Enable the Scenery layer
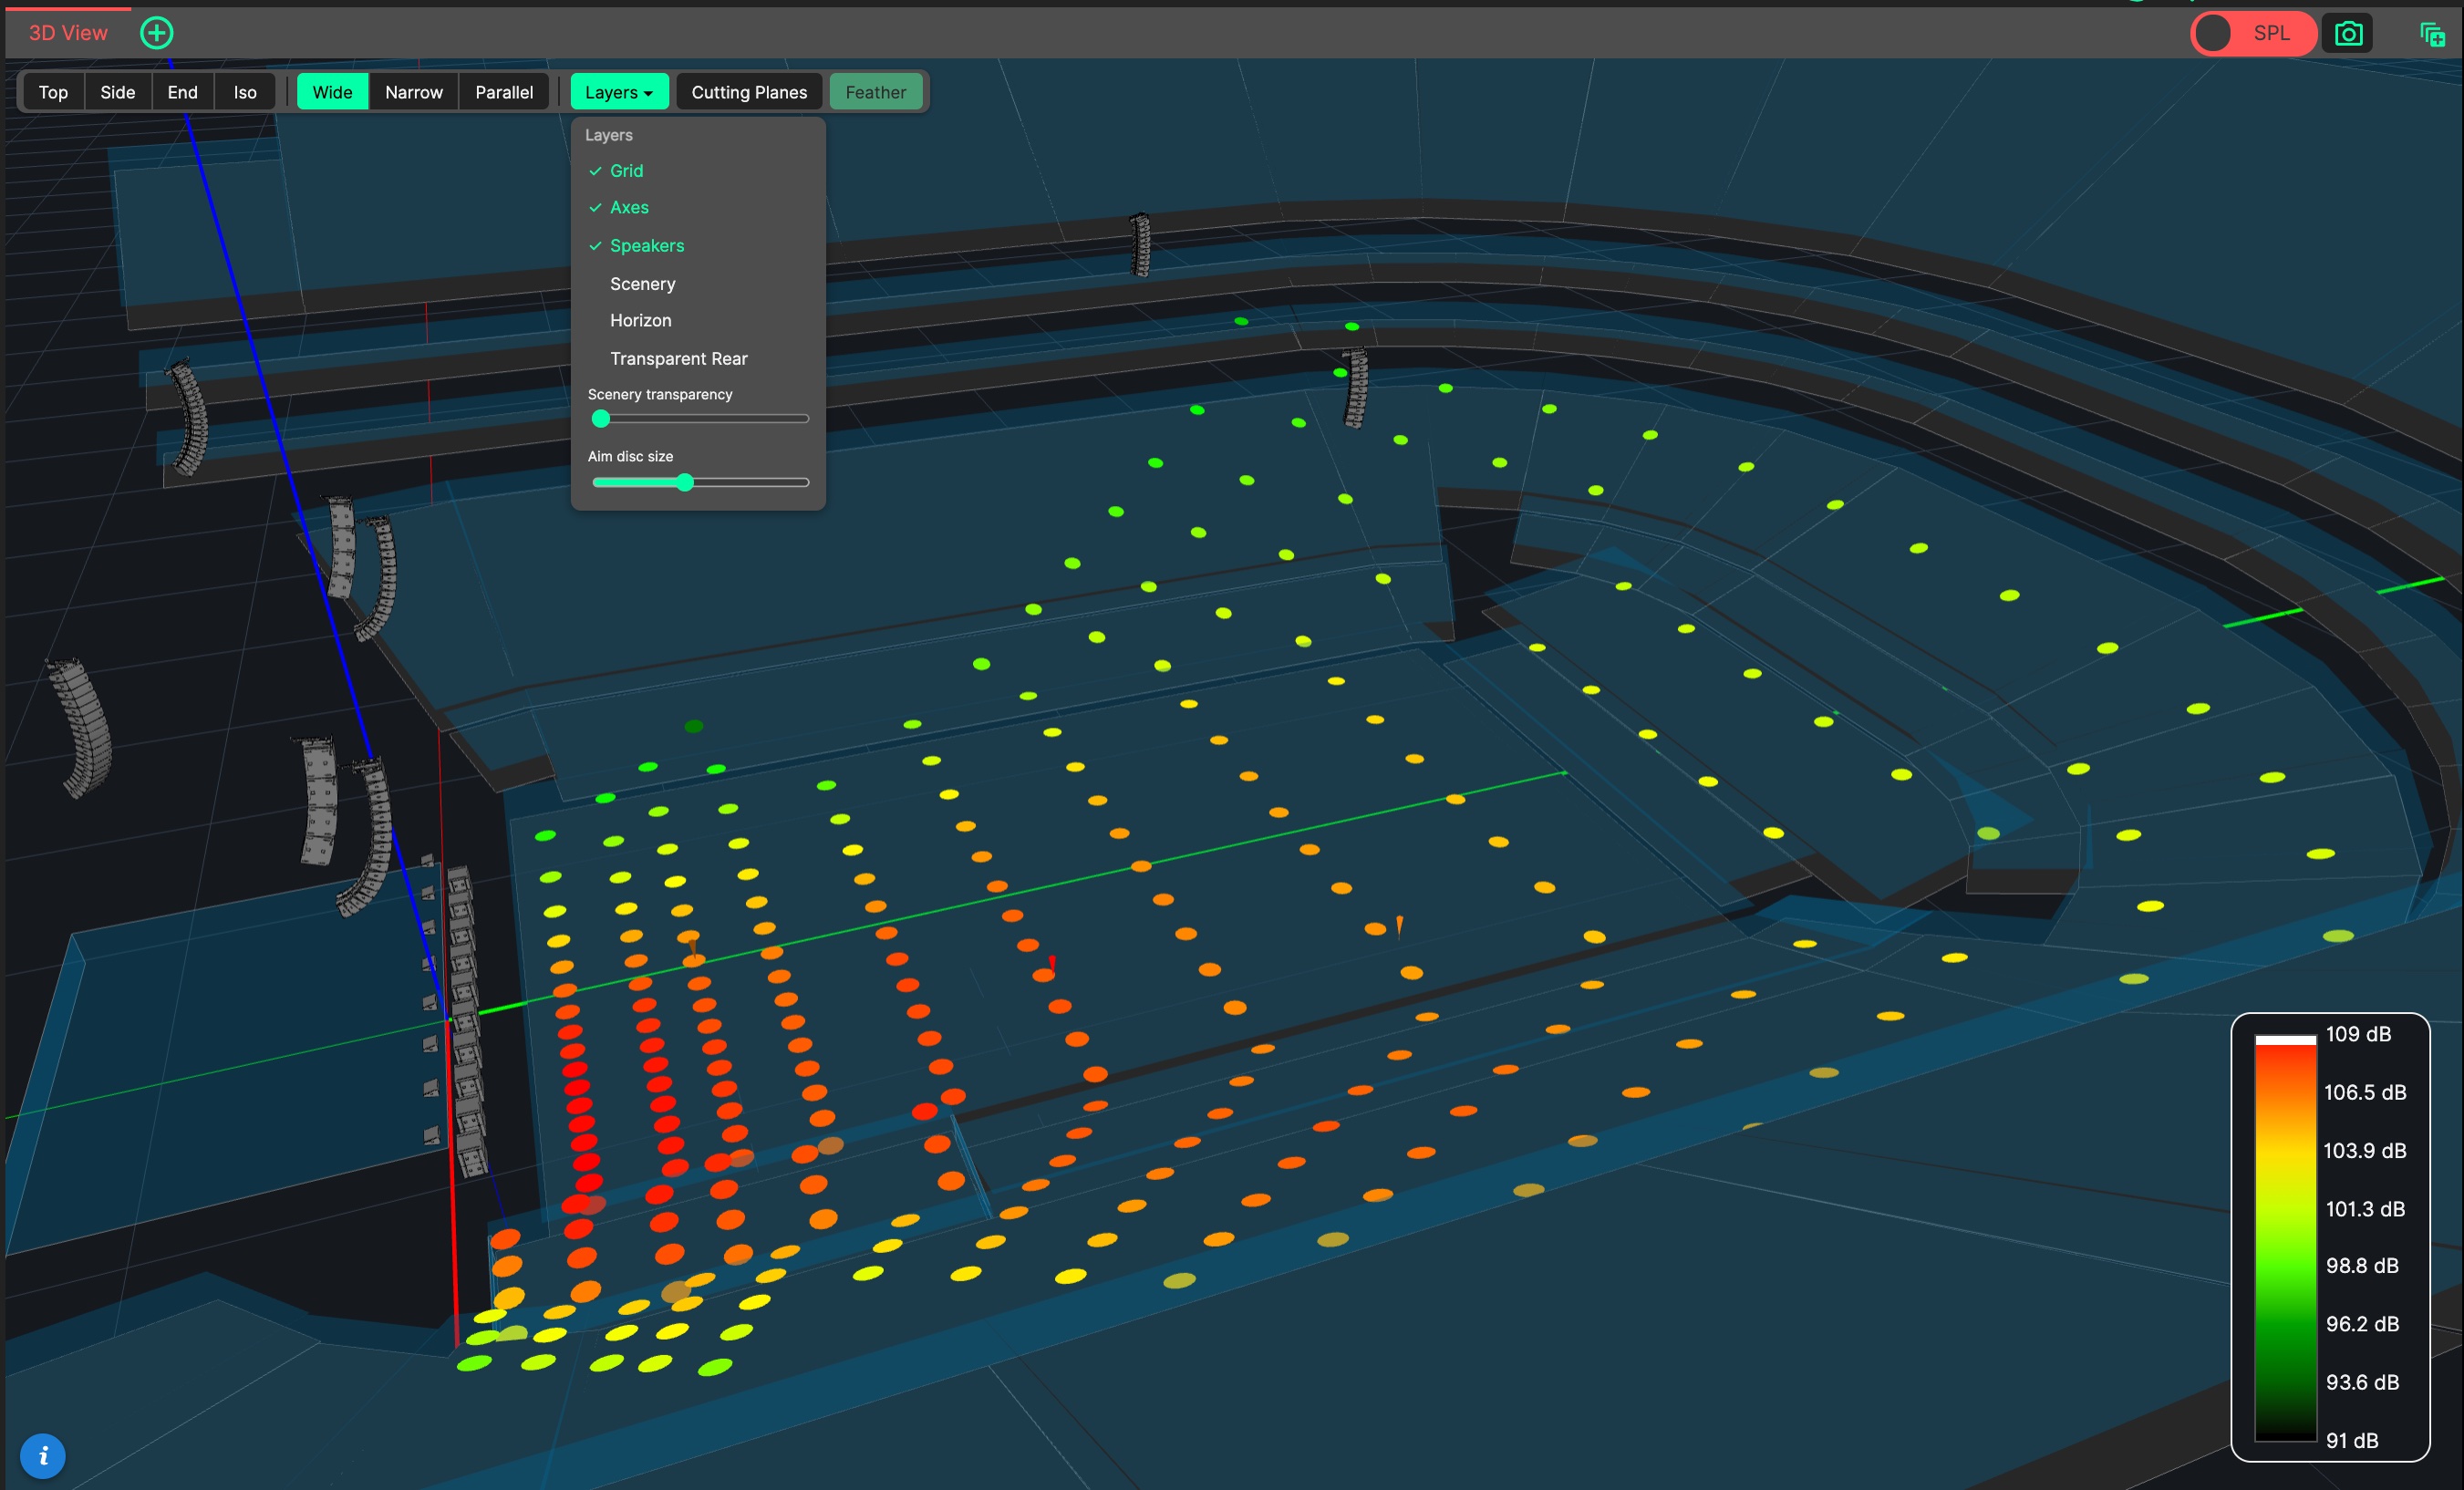 point(643,284)
